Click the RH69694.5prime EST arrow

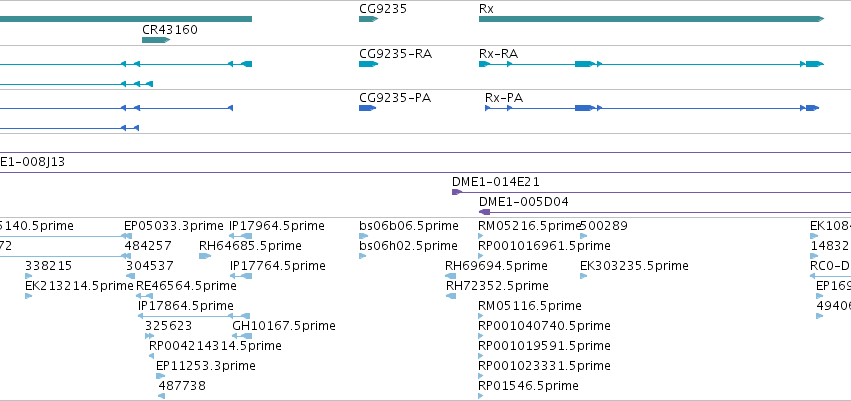[450, 276]
